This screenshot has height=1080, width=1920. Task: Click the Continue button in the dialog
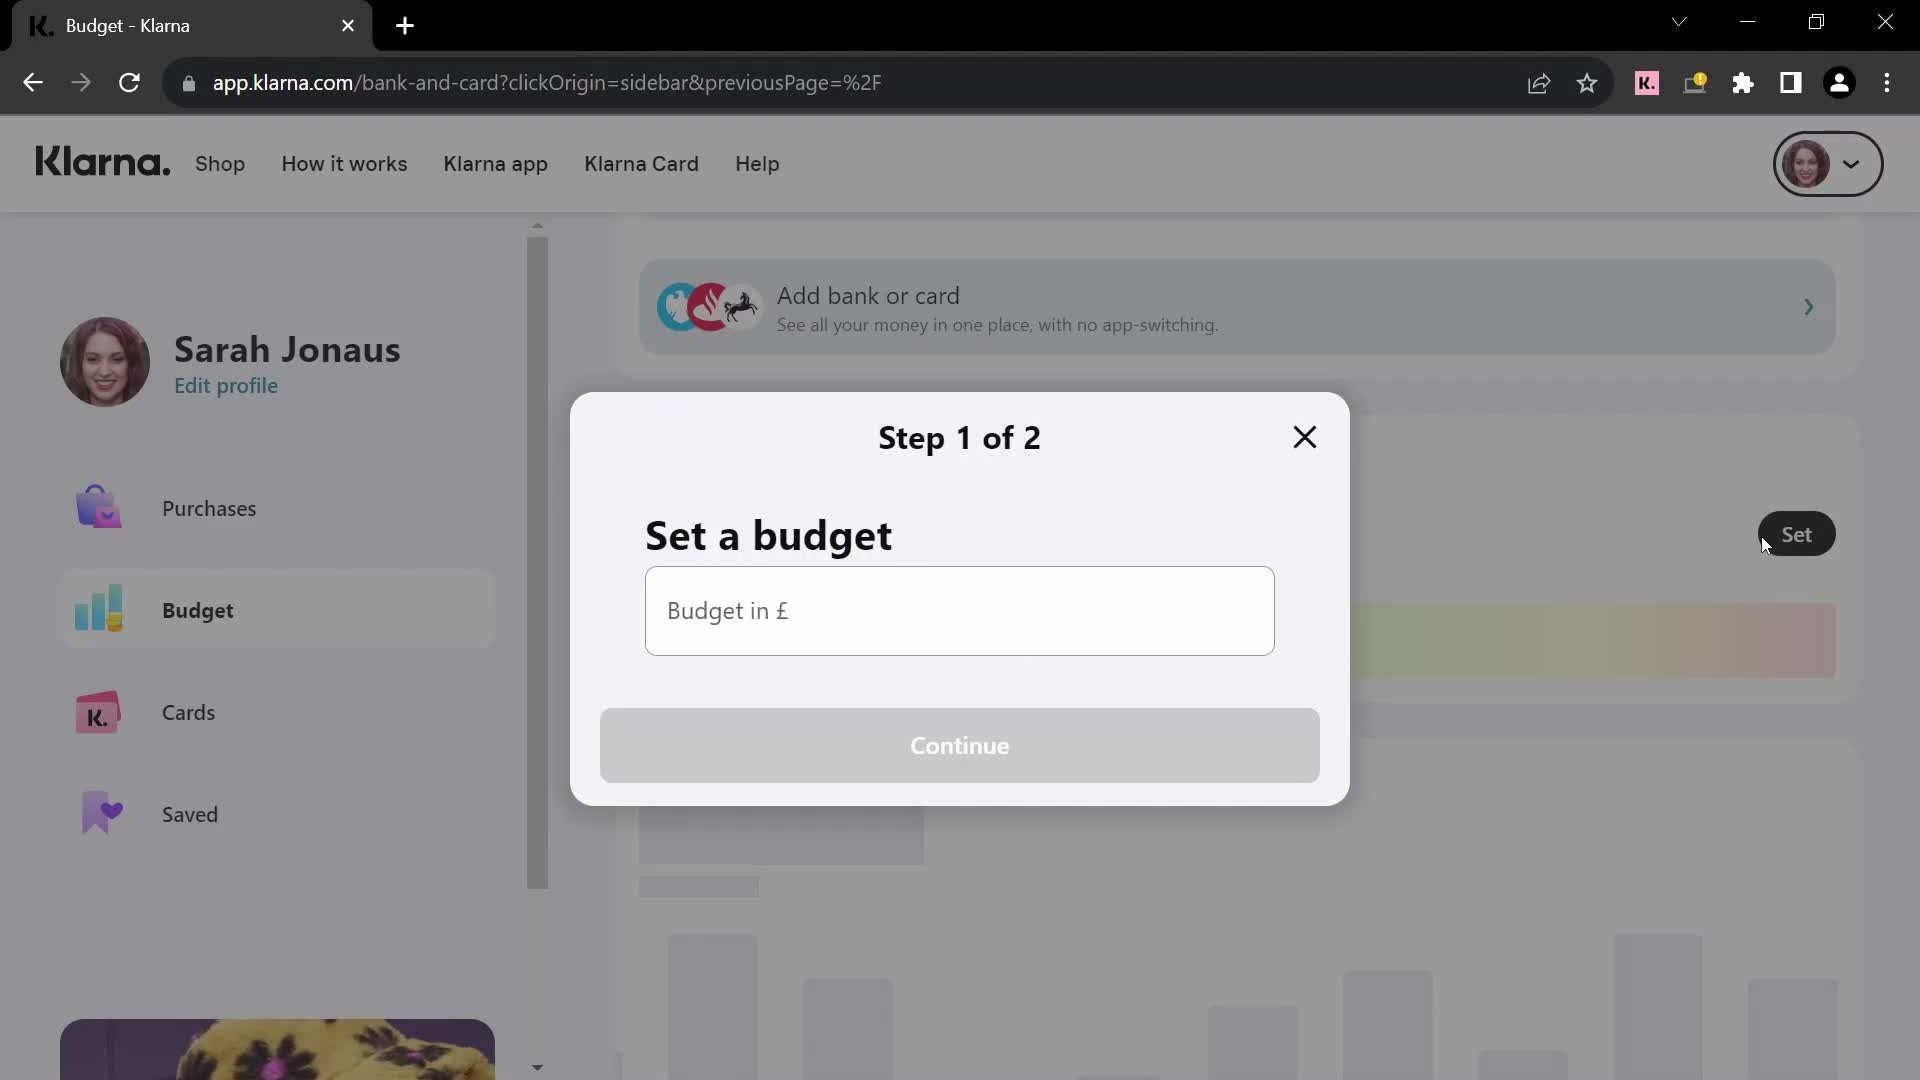960,745
